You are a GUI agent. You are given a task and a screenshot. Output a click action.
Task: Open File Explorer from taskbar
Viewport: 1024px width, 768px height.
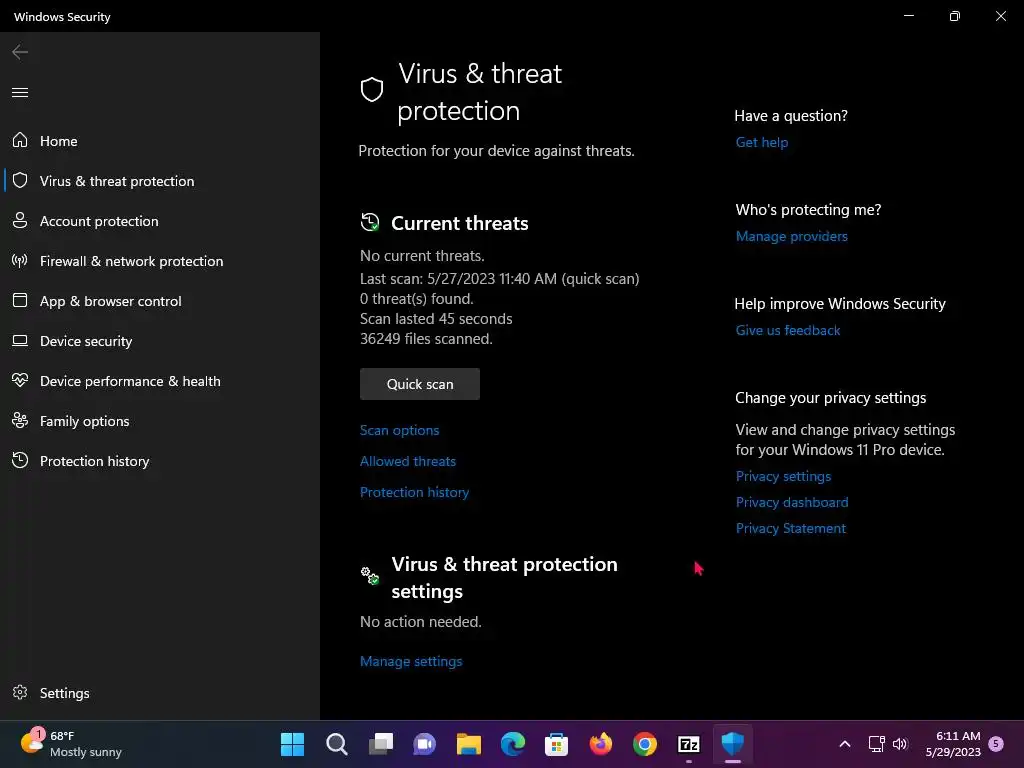[469, 744]
